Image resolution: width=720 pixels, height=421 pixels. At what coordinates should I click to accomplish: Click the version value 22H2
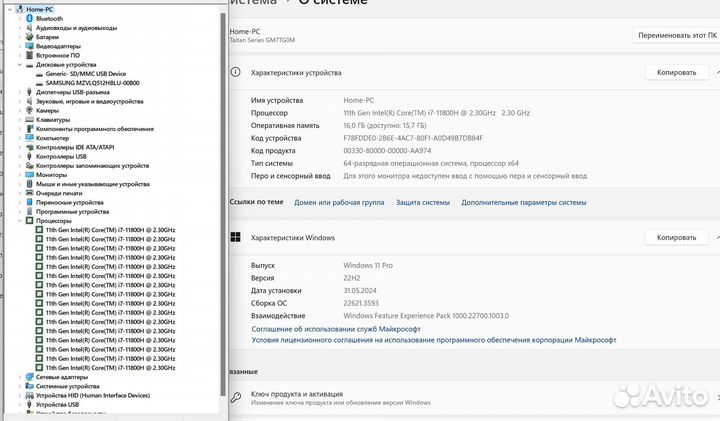click(x=352, y=278)
